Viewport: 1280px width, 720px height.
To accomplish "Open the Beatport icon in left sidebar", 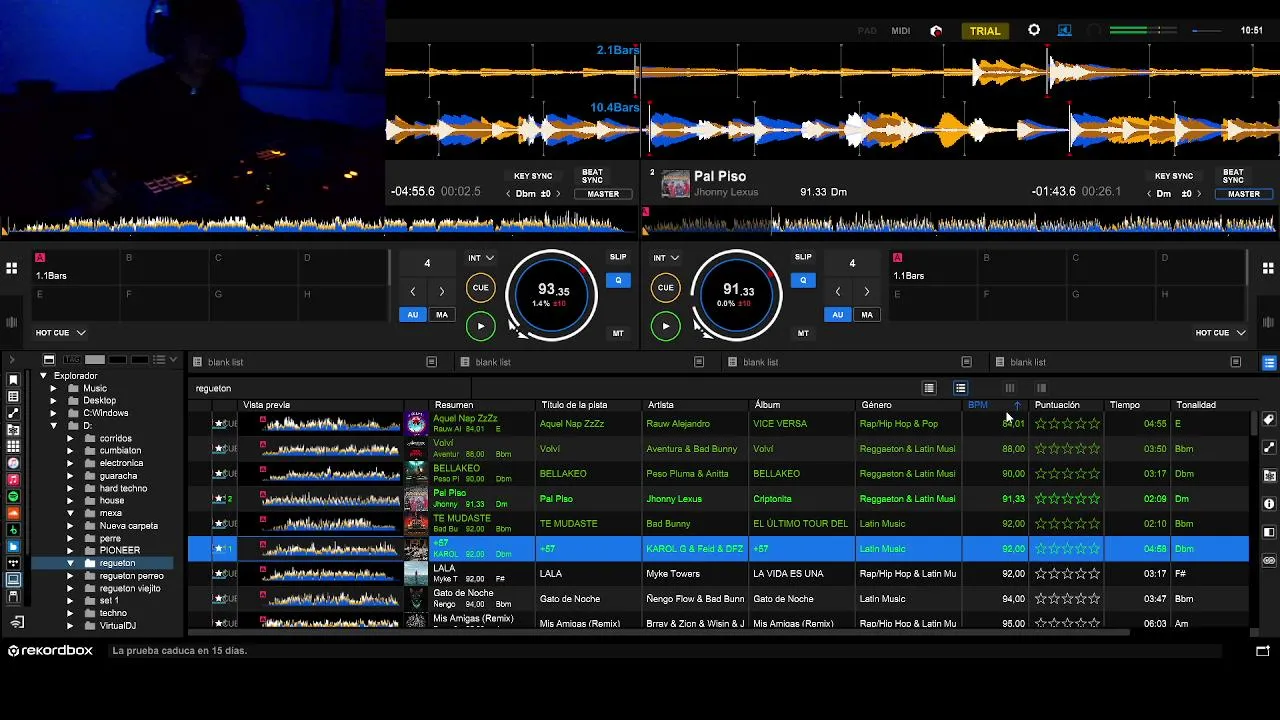I will tap(13, 530).
